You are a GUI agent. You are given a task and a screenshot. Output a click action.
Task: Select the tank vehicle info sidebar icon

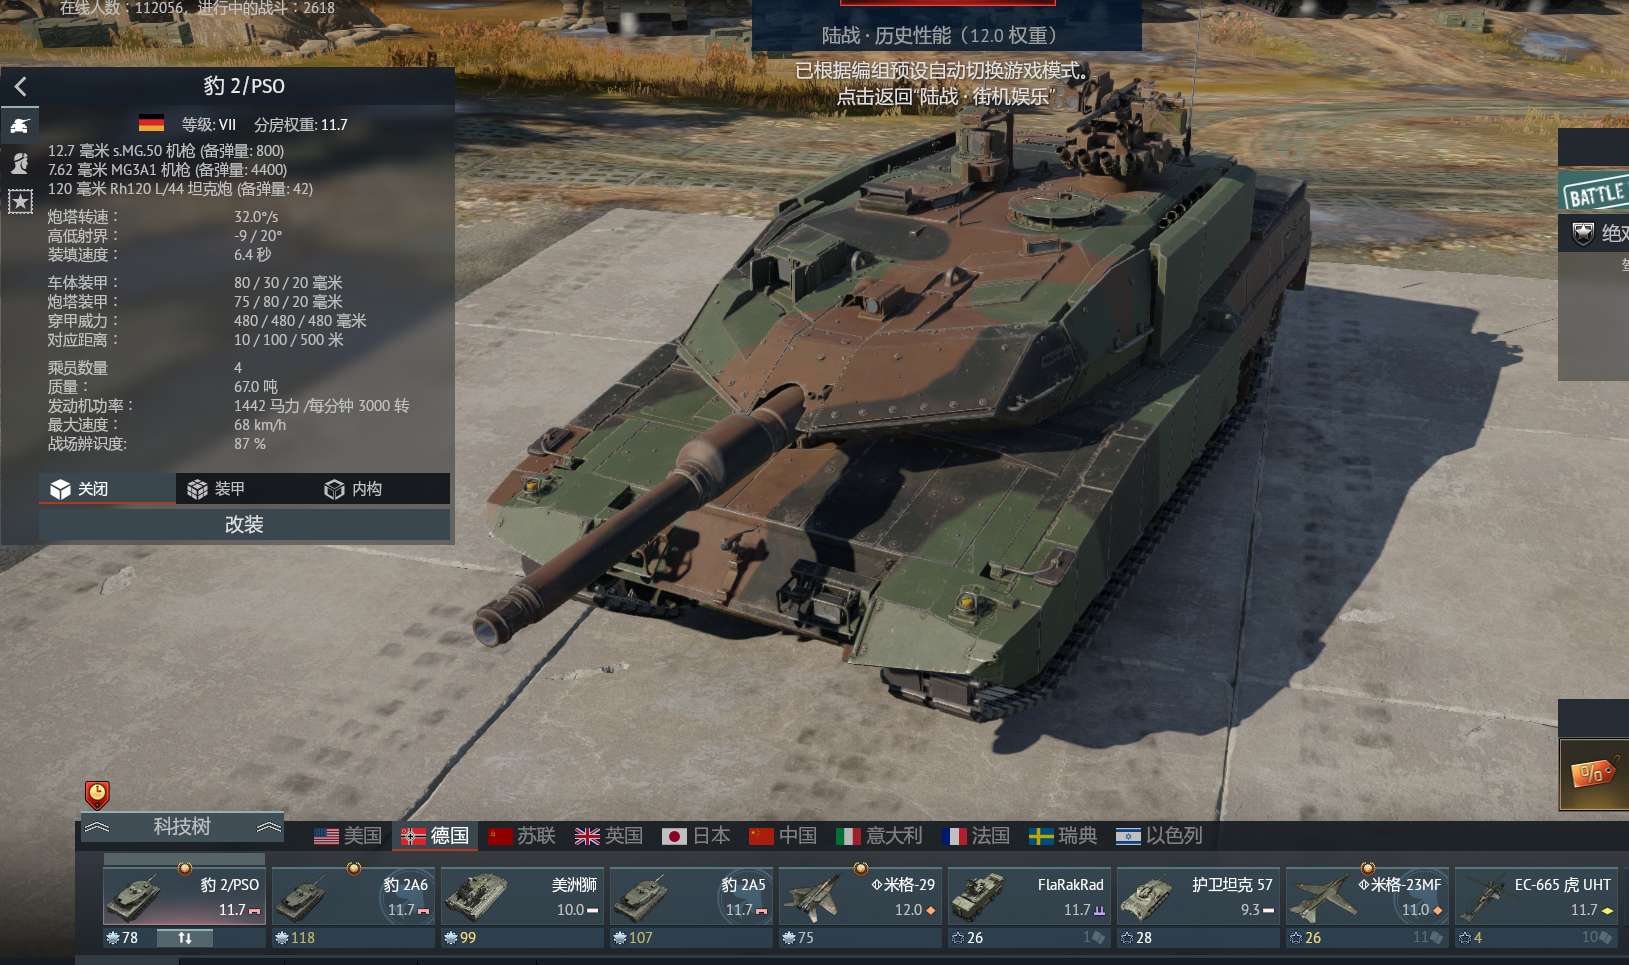(x=20, y=125)
